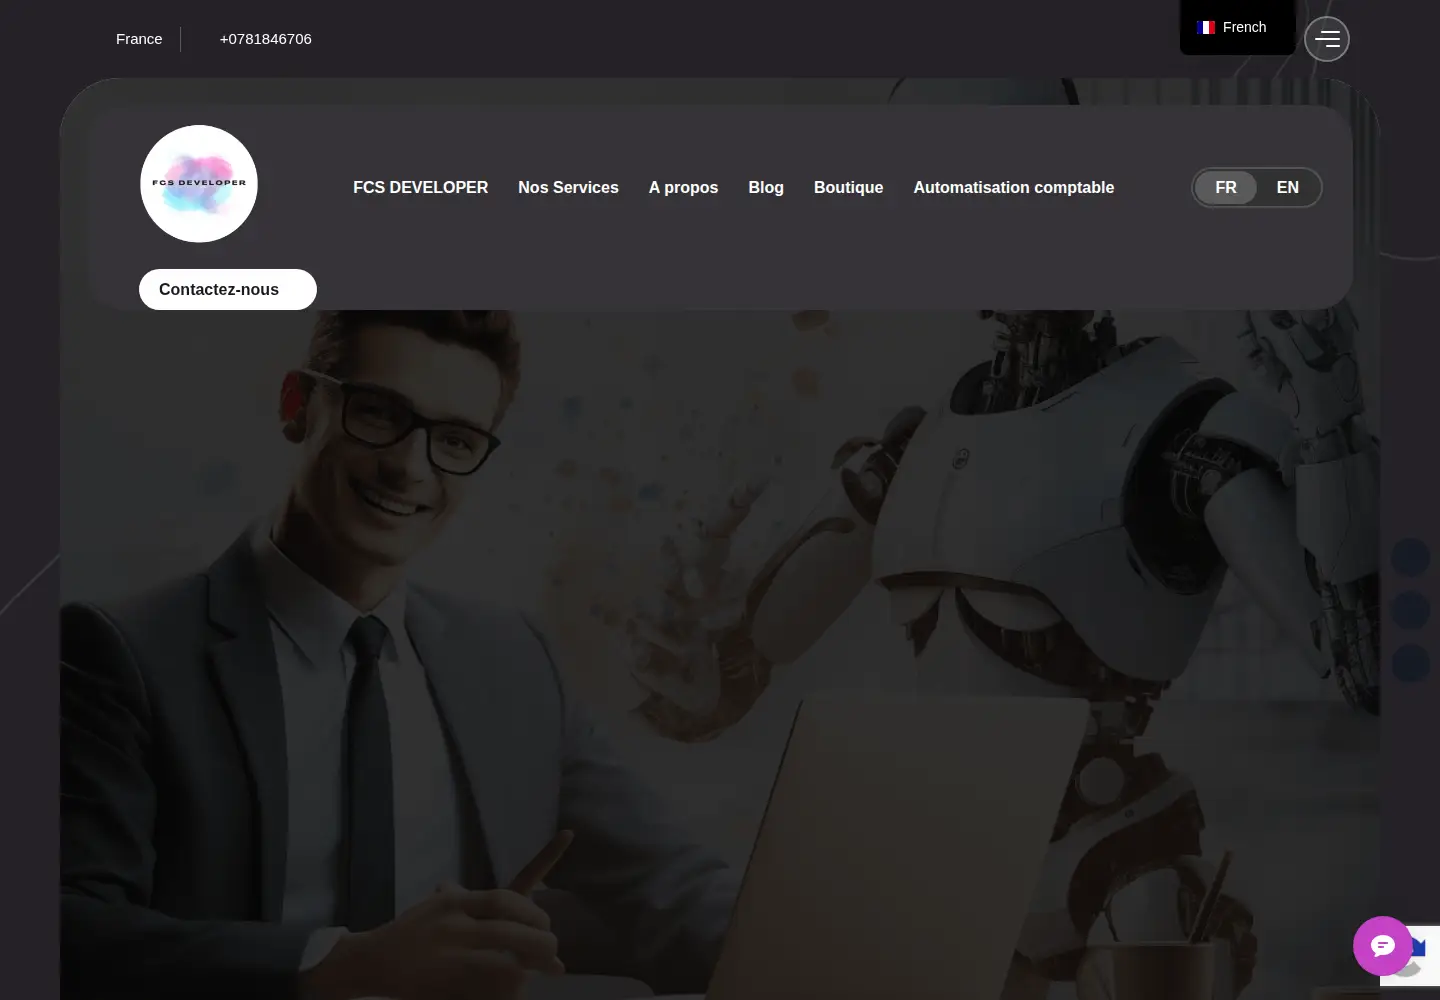1440x1000 pixels.
Task: Click the French flag icon
Action: pos(1206,28)
